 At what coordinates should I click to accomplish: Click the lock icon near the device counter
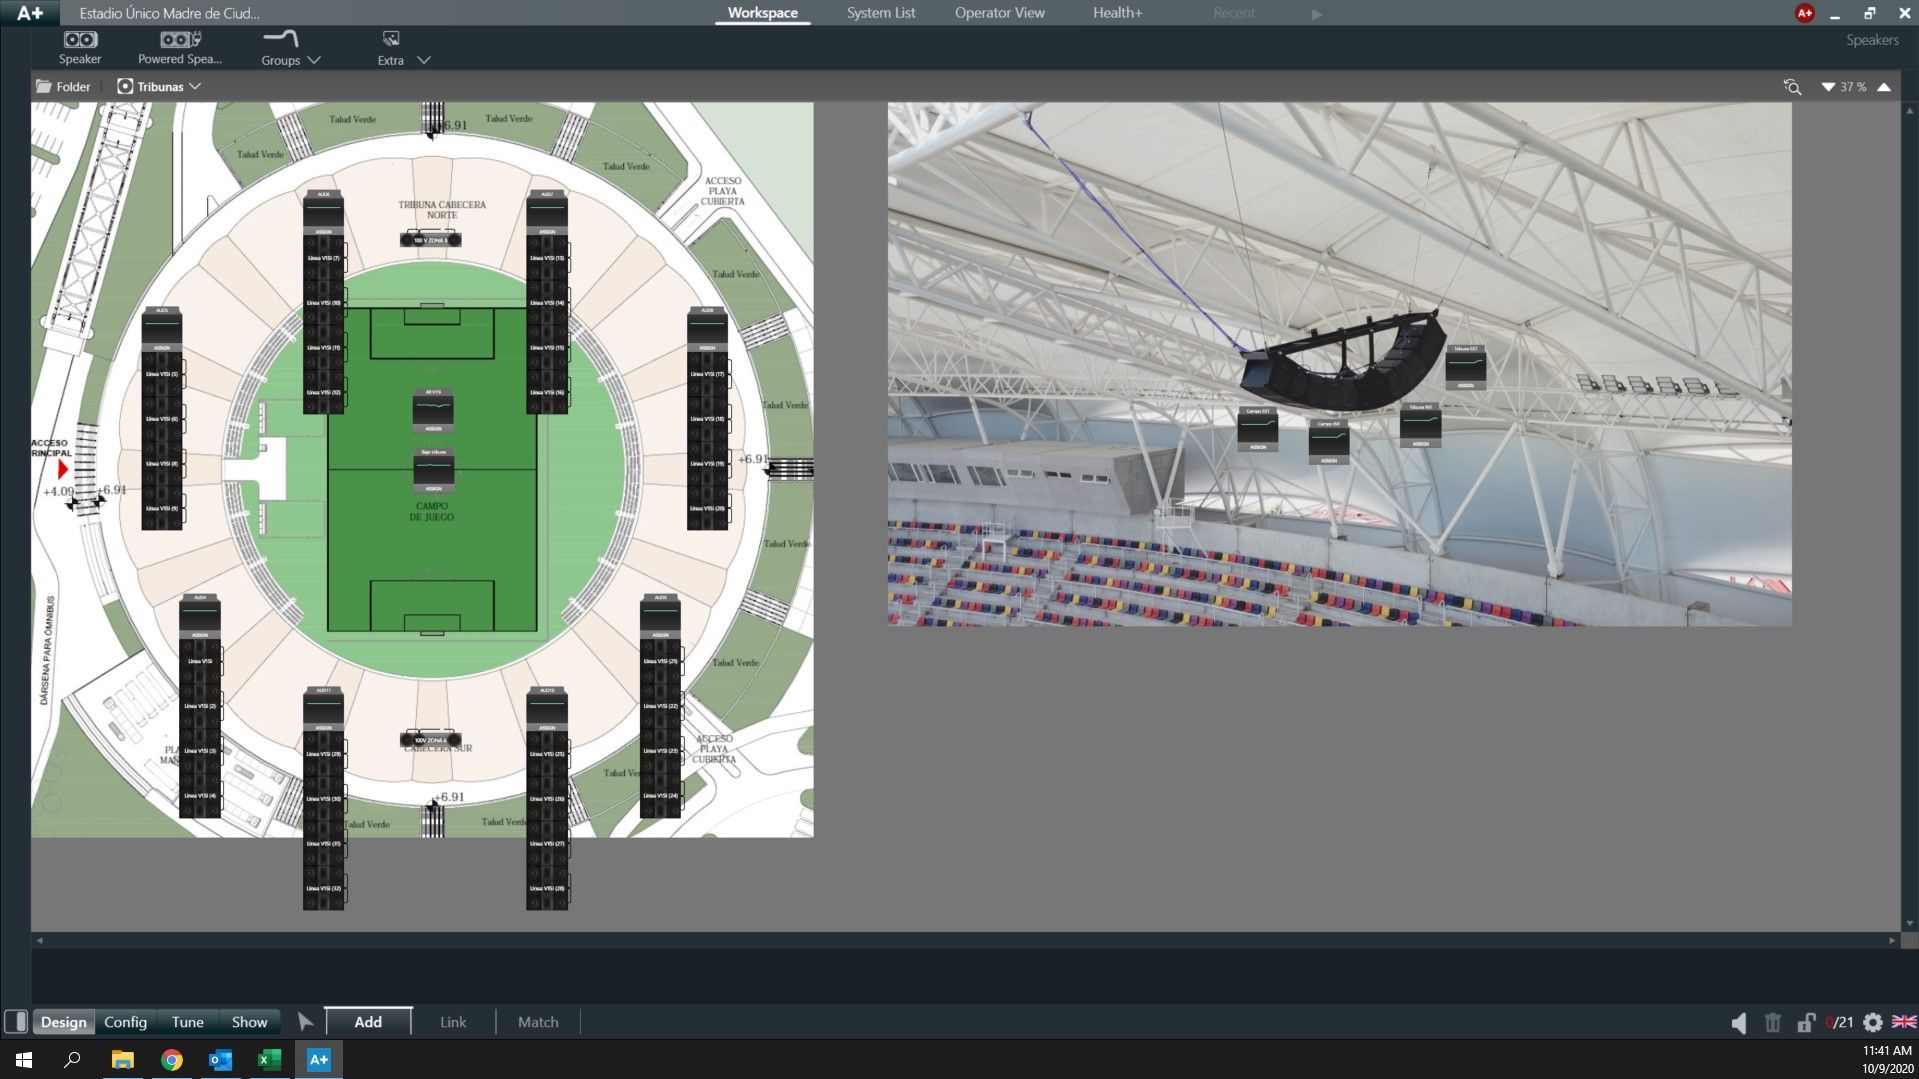point(1806,1023)
